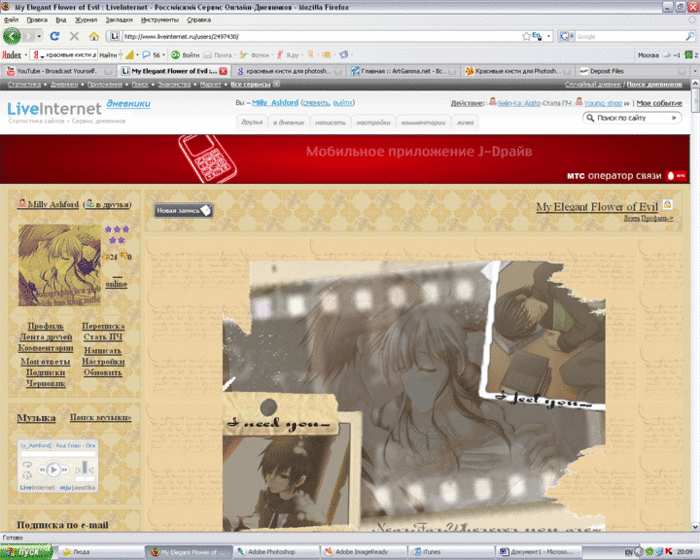Switch to the YouTube - Broadcast Yourself tab
The height and width of the screenshot is (560, 700).
click(x=57, y=71)
